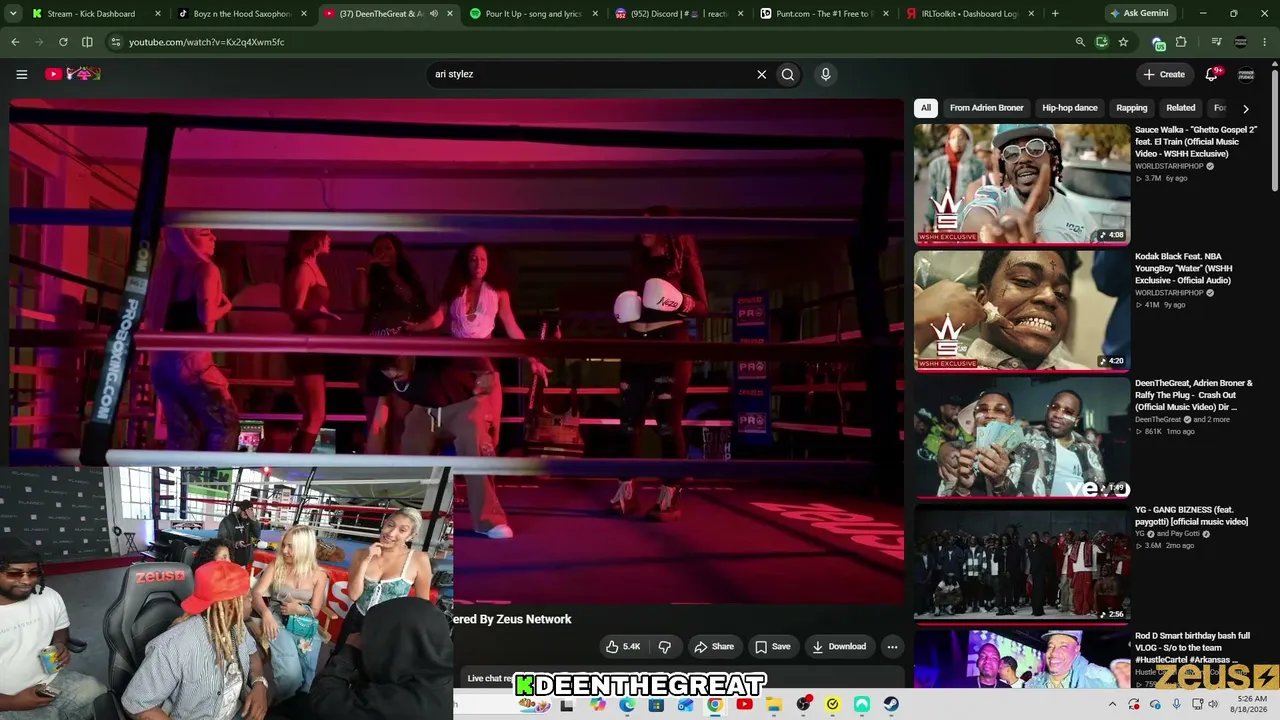The width and height of the screenshot is (1280, 720).
Task: Select the Rapping filter chip
Action: click(1132, 108)
